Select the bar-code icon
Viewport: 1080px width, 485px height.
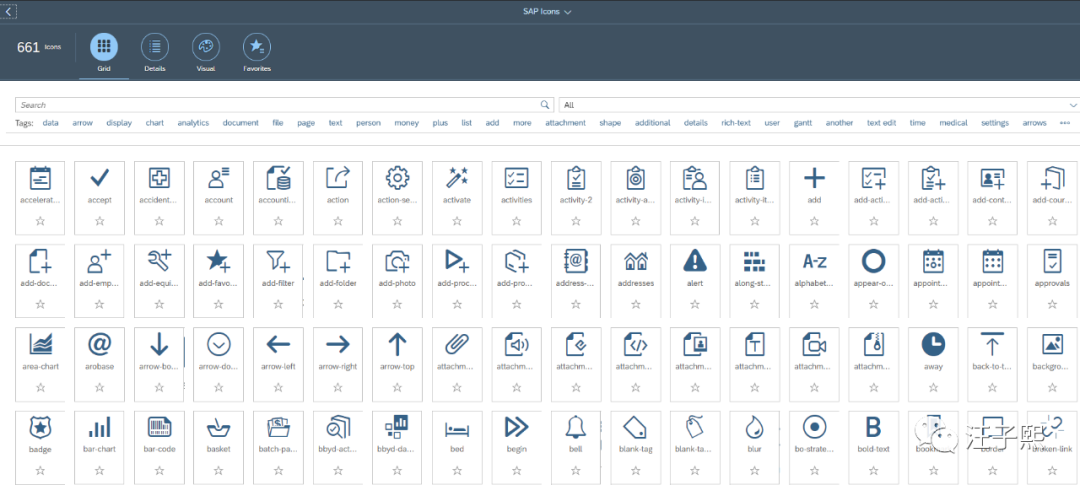point(159,427)
